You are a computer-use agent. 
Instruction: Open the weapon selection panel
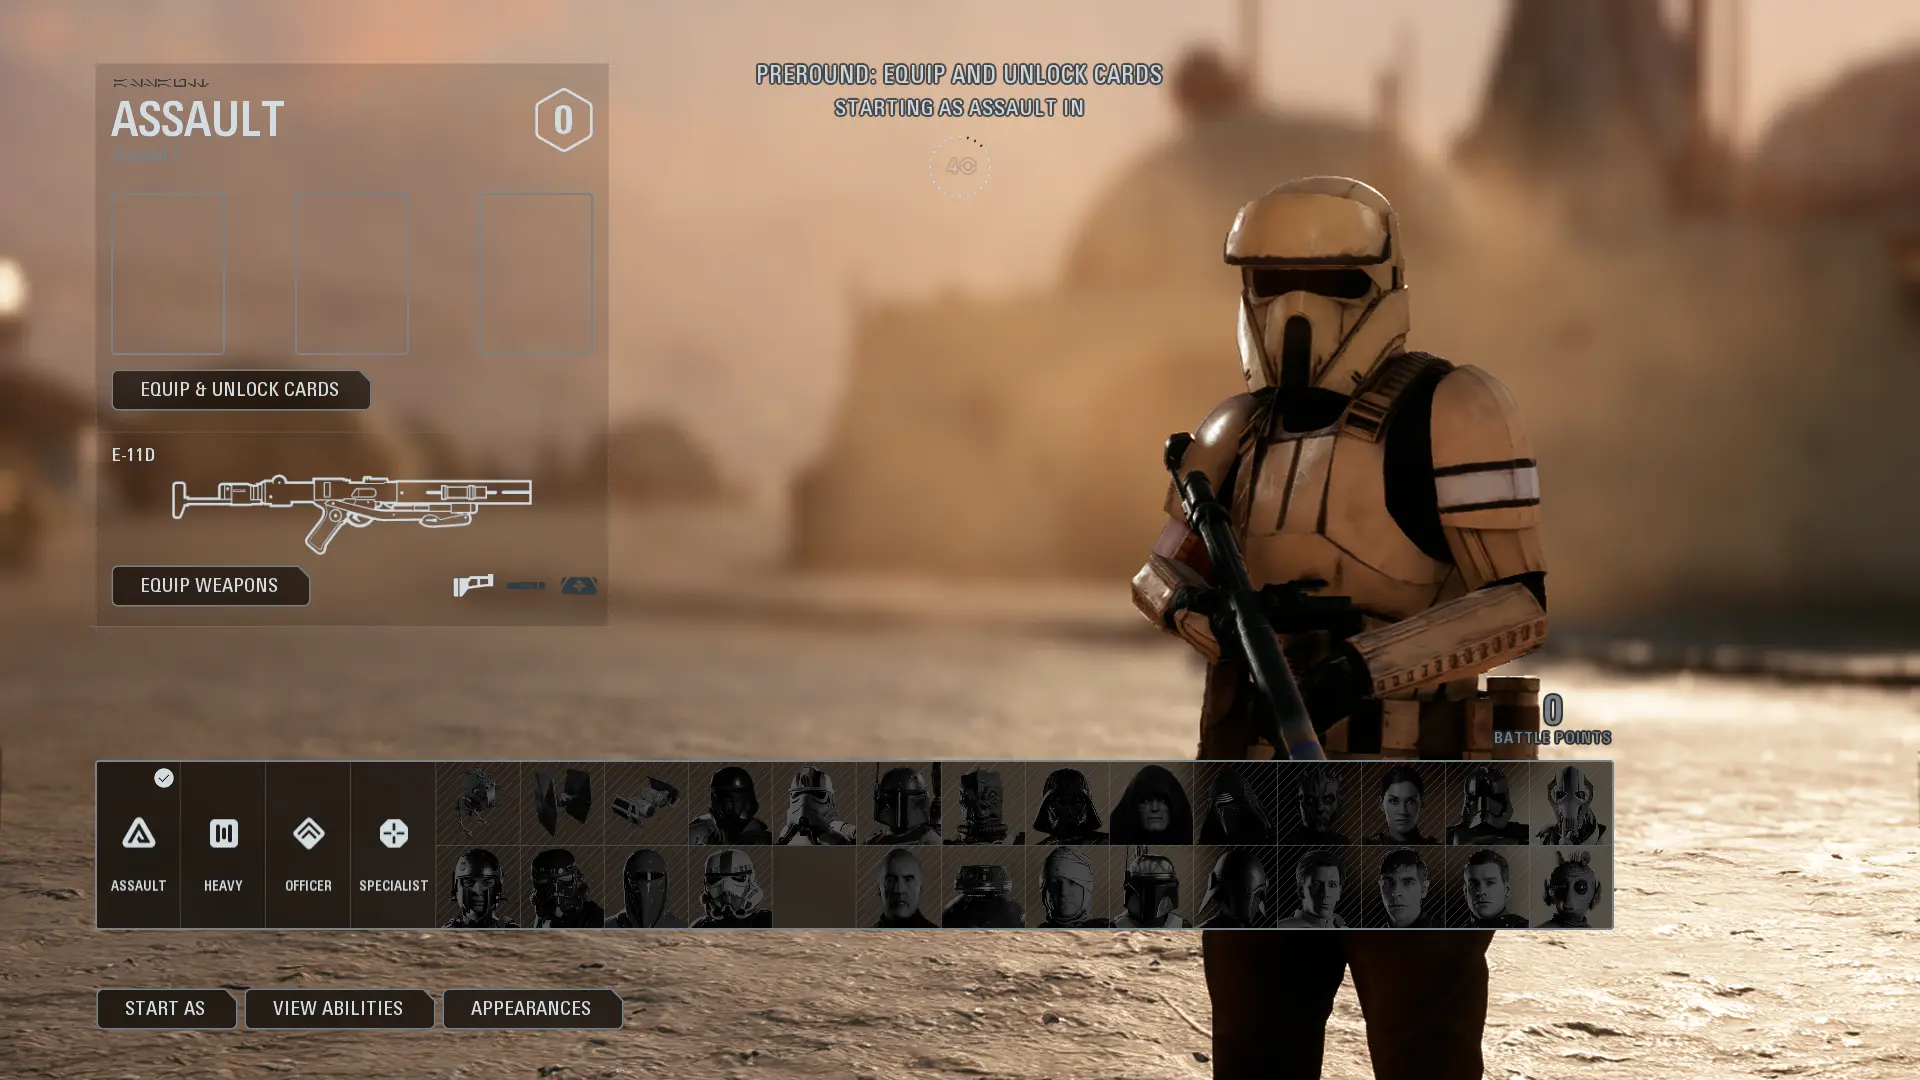pyautogui.click(x=210, y=584)
